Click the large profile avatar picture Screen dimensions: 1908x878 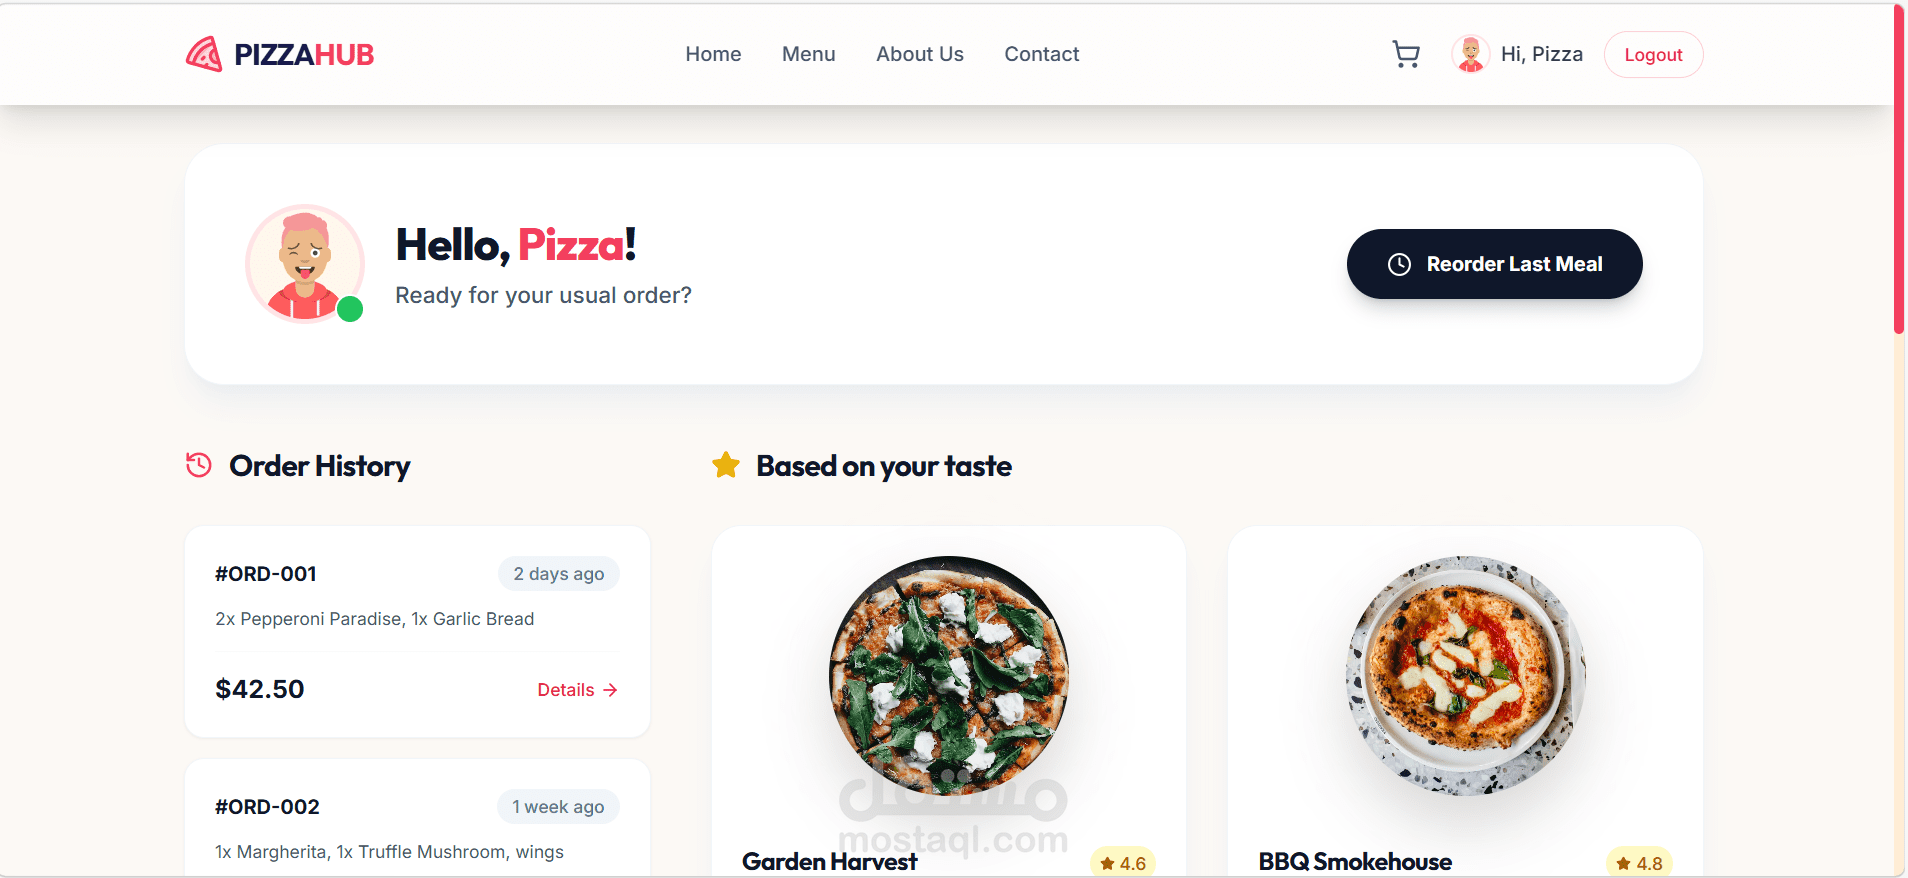pyautogui.click(x=304, y=262)
